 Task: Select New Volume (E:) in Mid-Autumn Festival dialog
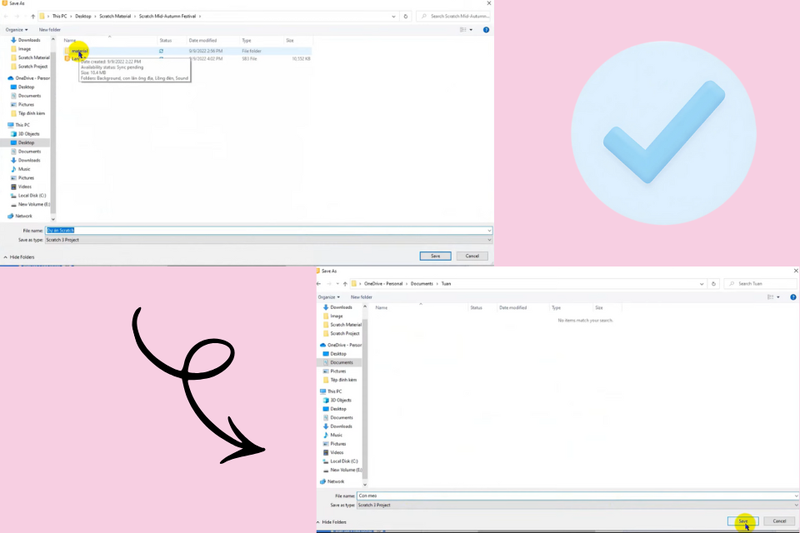click(34, 204)
